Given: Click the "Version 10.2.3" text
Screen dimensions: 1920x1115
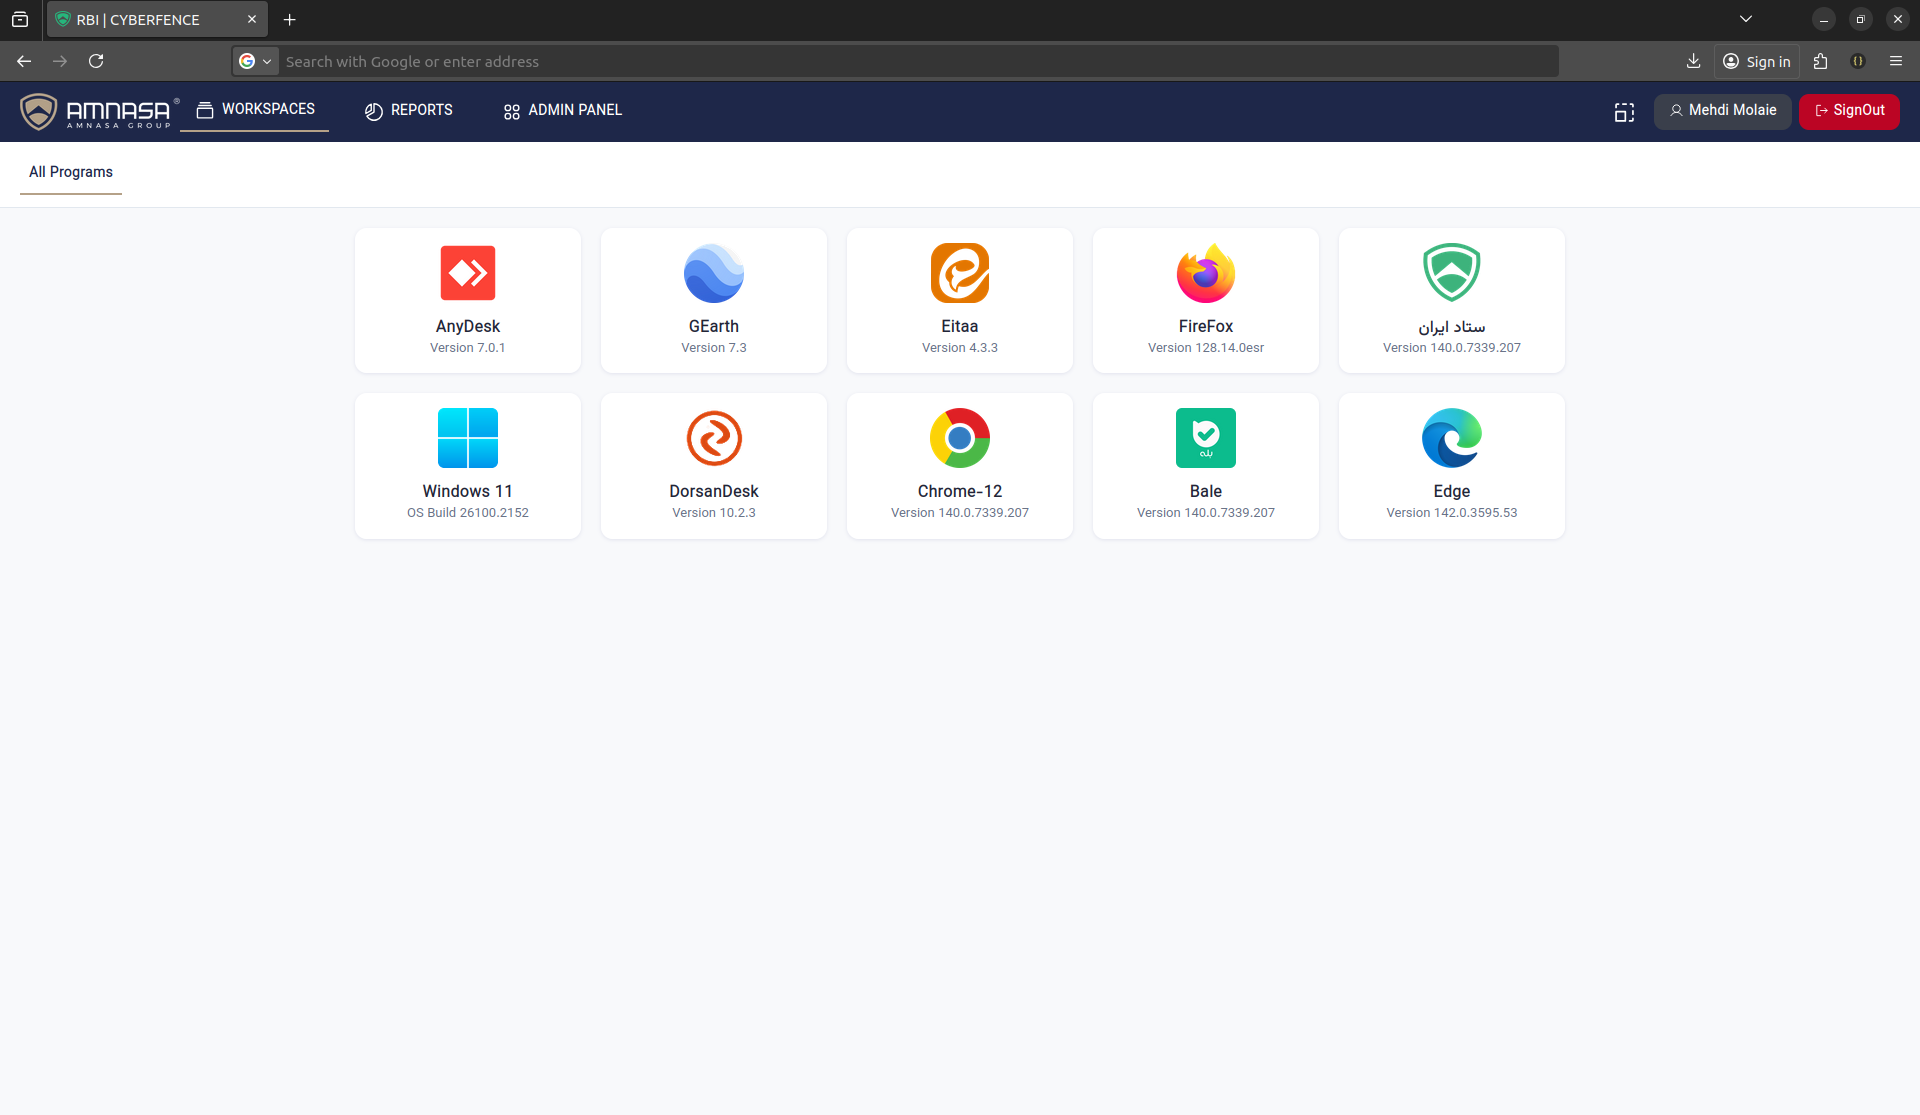Looking at the screenshot, I should point(714,513).
